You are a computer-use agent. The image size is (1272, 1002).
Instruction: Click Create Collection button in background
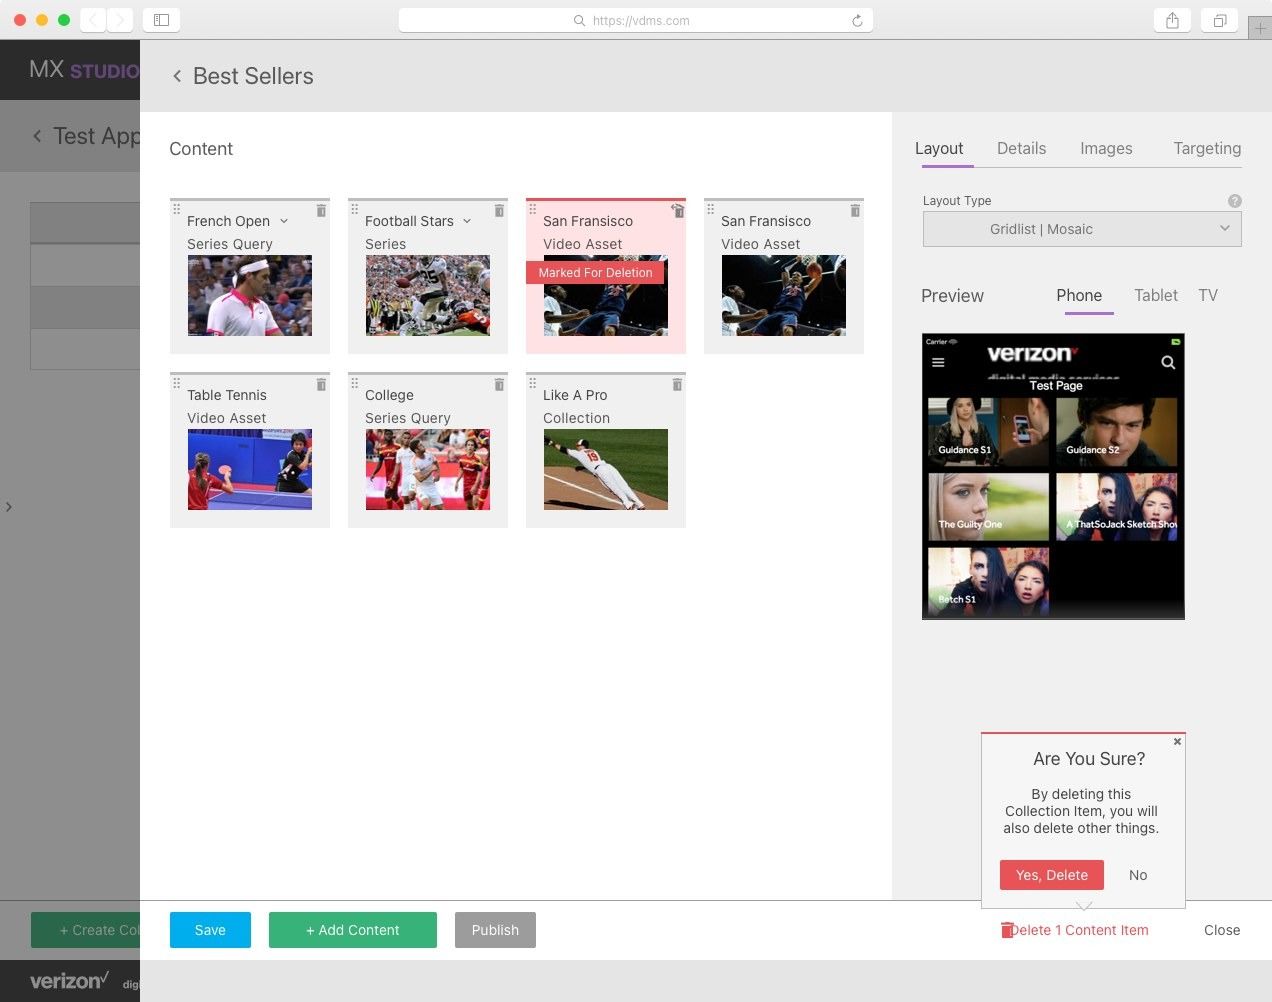pos(86,930)
